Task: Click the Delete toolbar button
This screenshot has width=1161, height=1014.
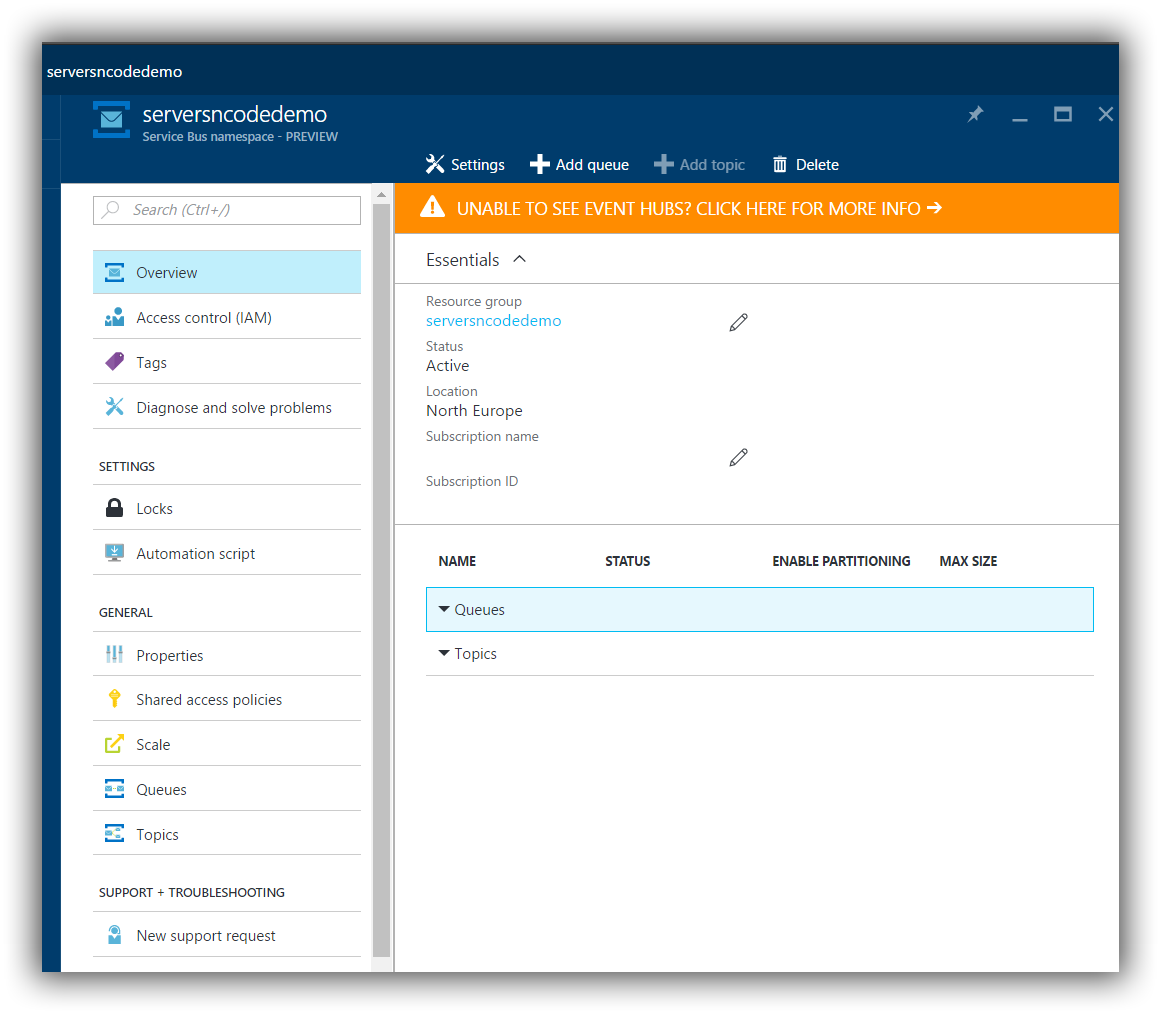Action: click(x=806, y=164)
